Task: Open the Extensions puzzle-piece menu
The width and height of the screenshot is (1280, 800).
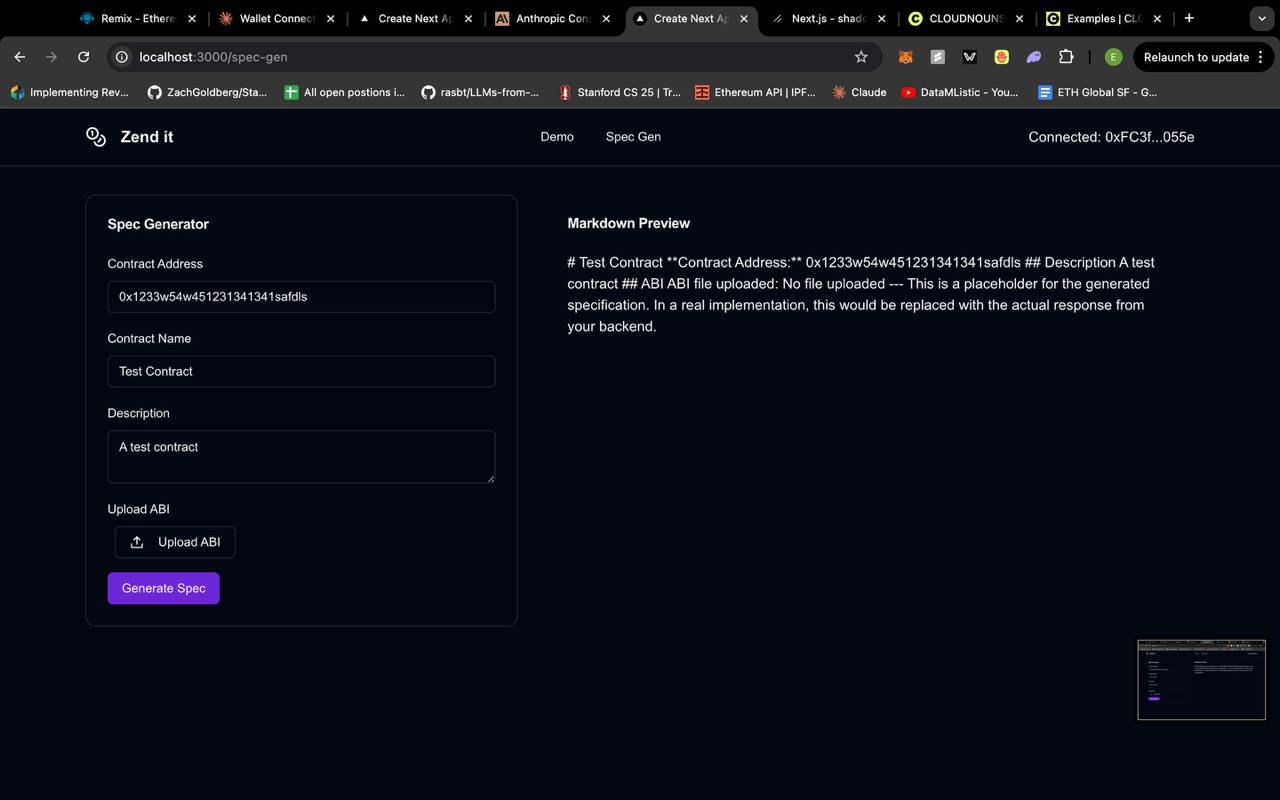Action: pos(1066,57)
